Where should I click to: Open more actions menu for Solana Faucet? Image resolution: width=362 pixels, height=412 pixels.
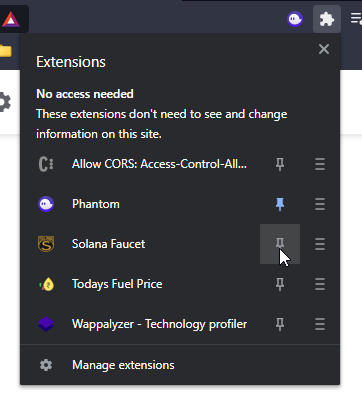(x=320, y=244)
